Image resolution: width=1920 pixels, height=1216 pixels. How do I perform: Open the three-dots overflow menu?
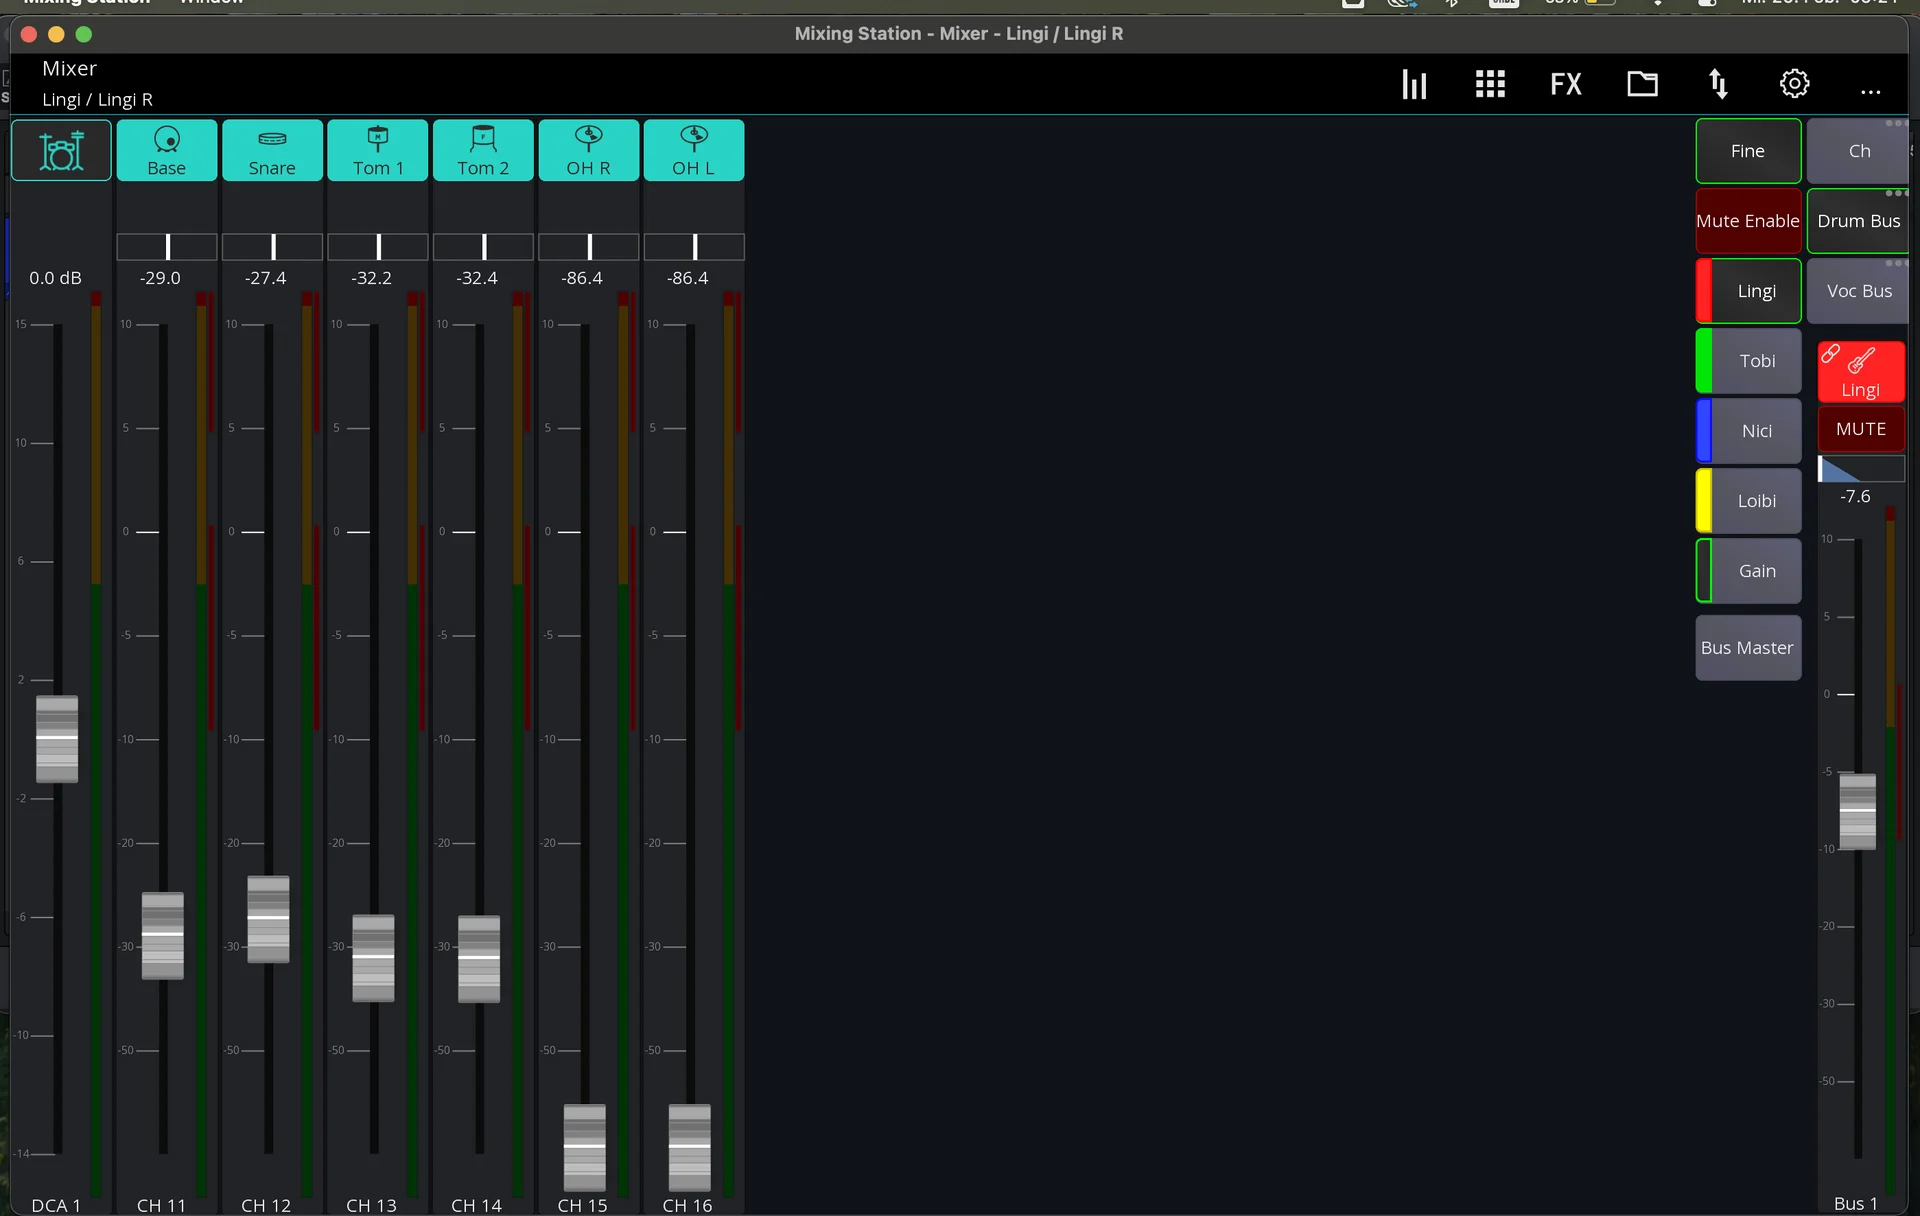point(1870,90)
